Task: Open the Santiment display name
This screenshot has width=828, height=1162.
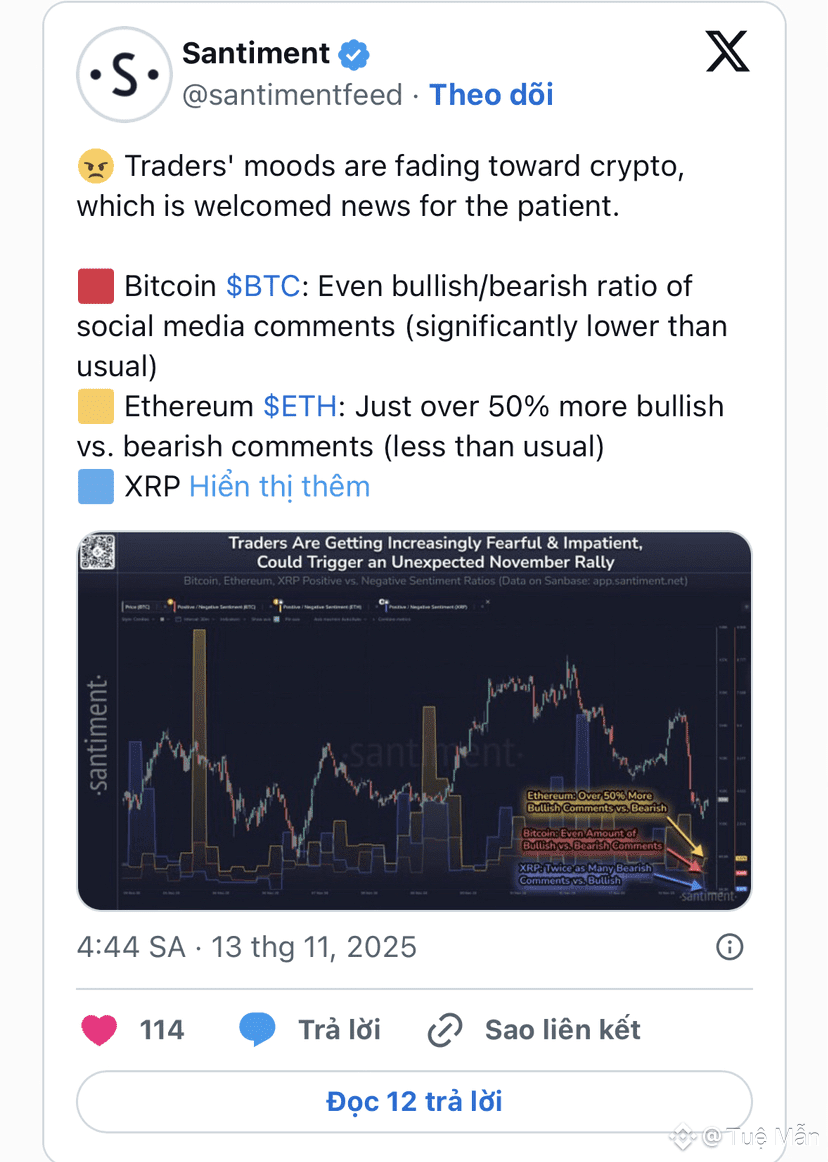Action: click(256, 53)
